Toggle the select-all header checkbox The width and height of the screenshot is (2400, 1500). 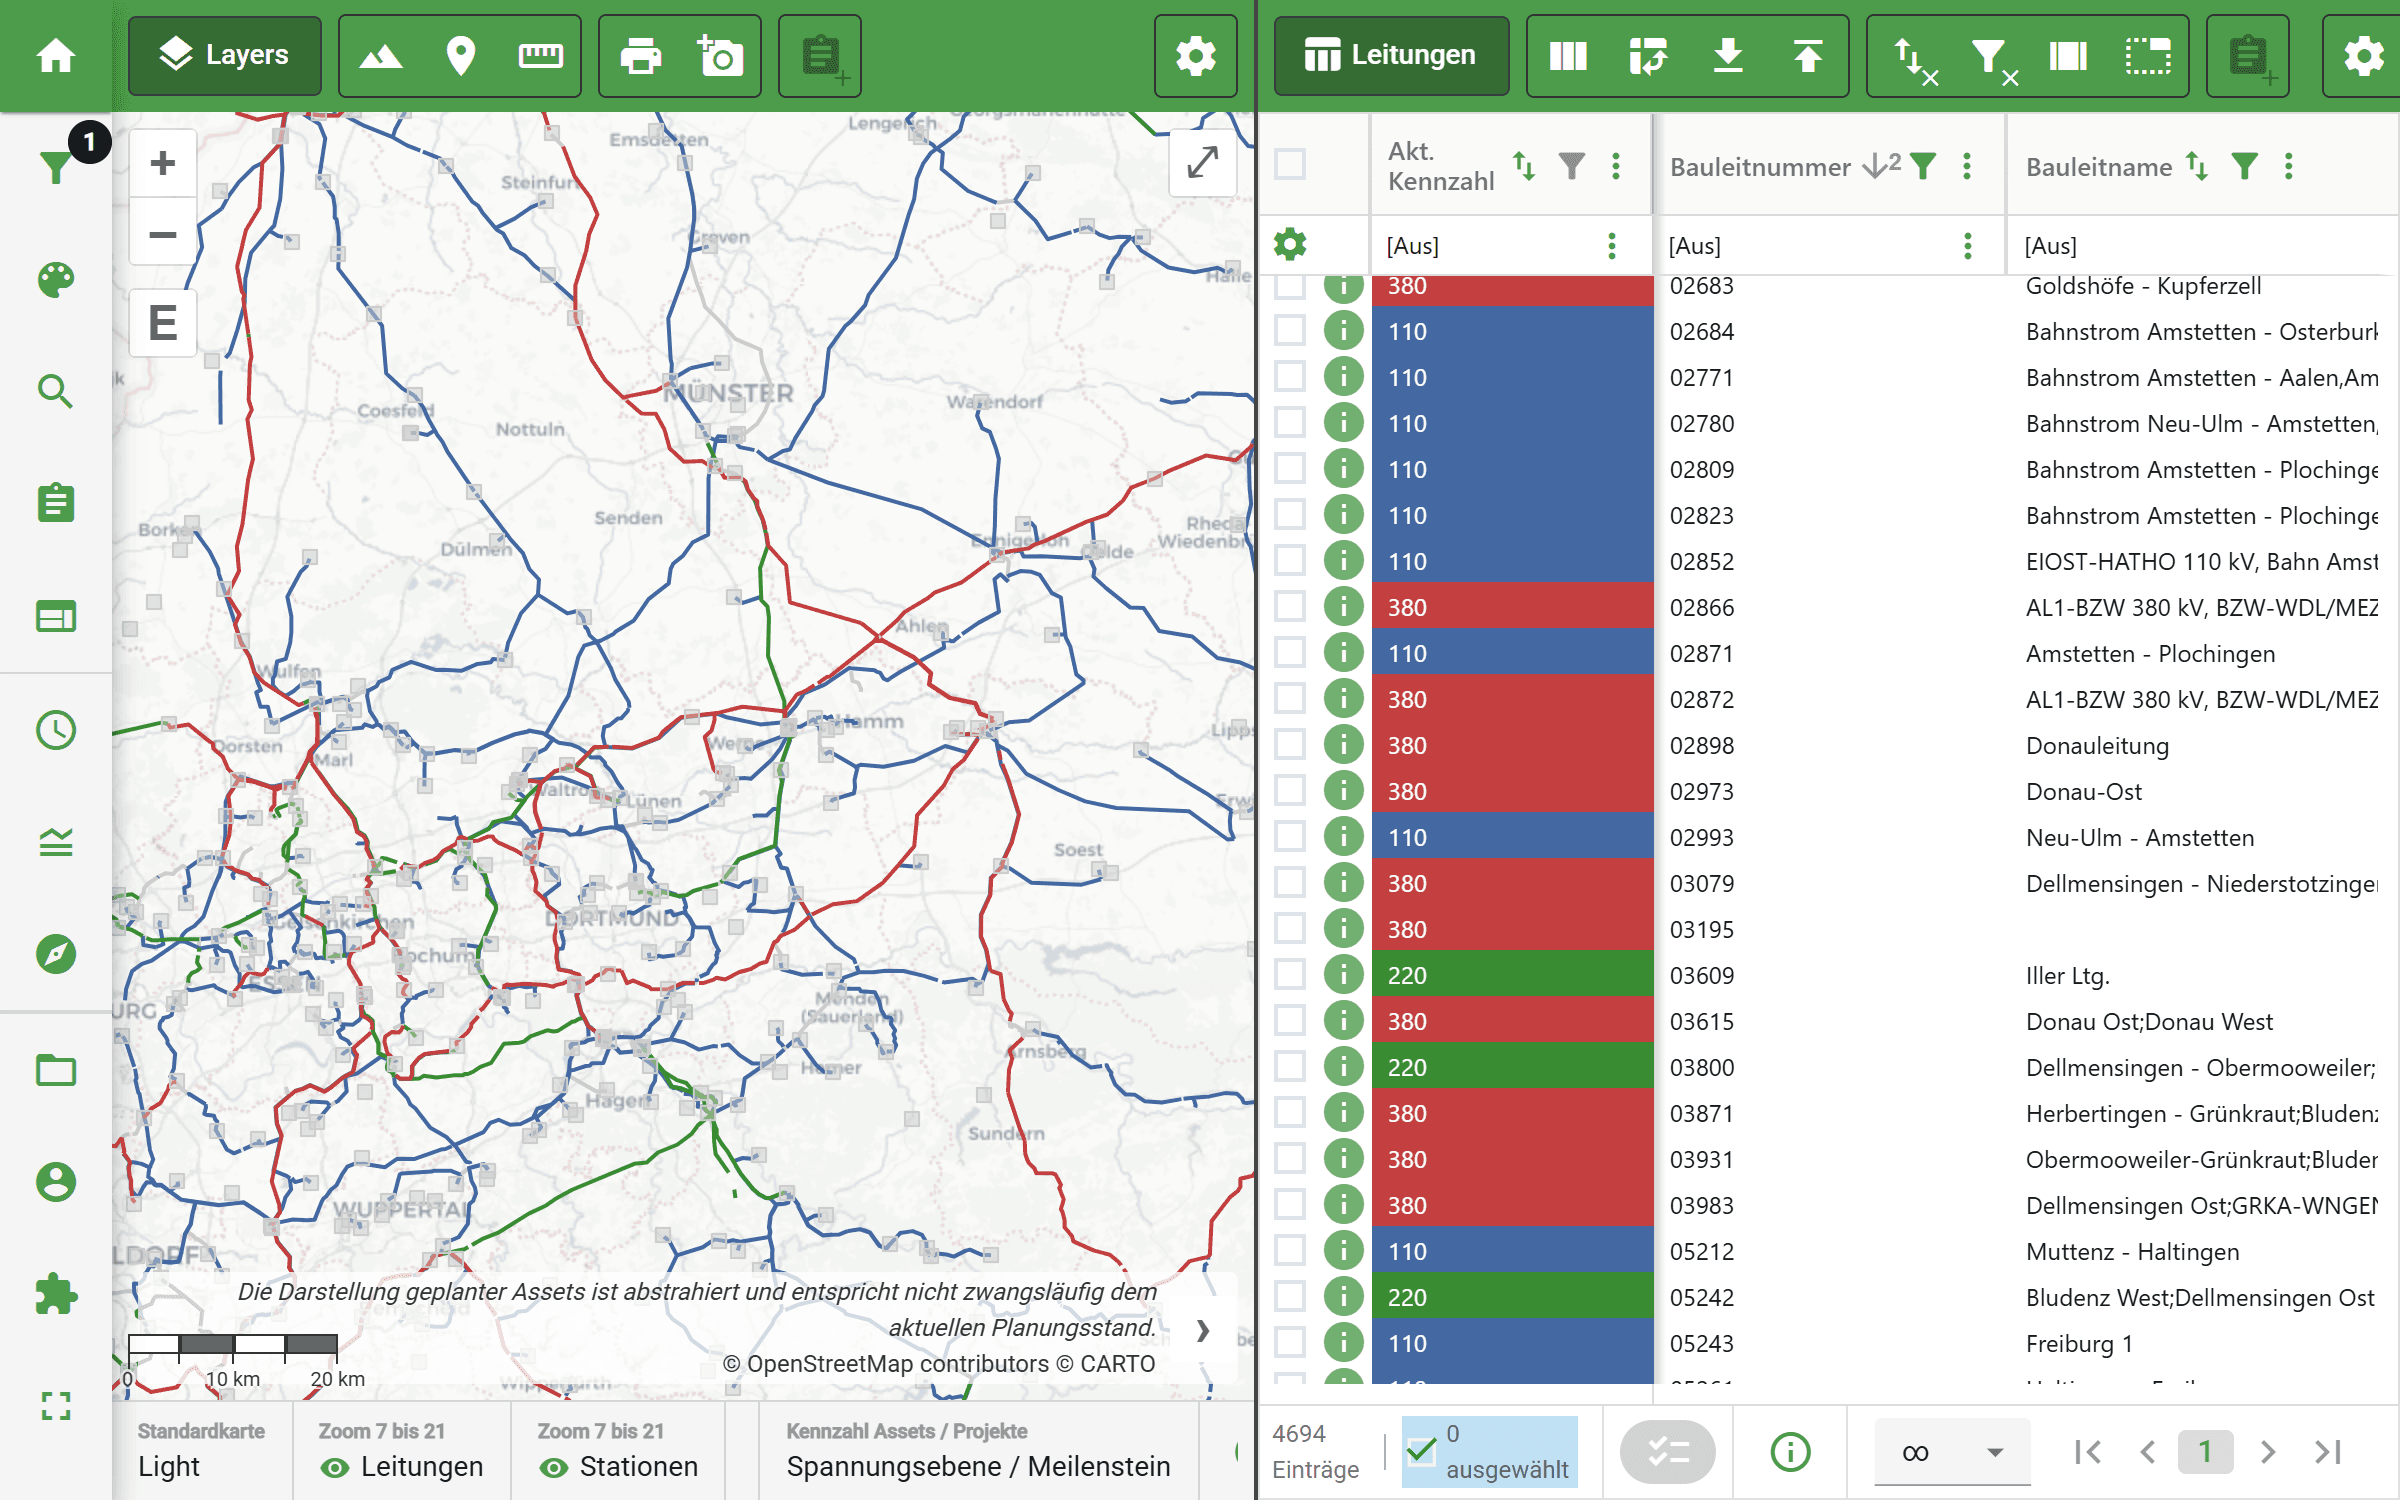(1290, 164)
